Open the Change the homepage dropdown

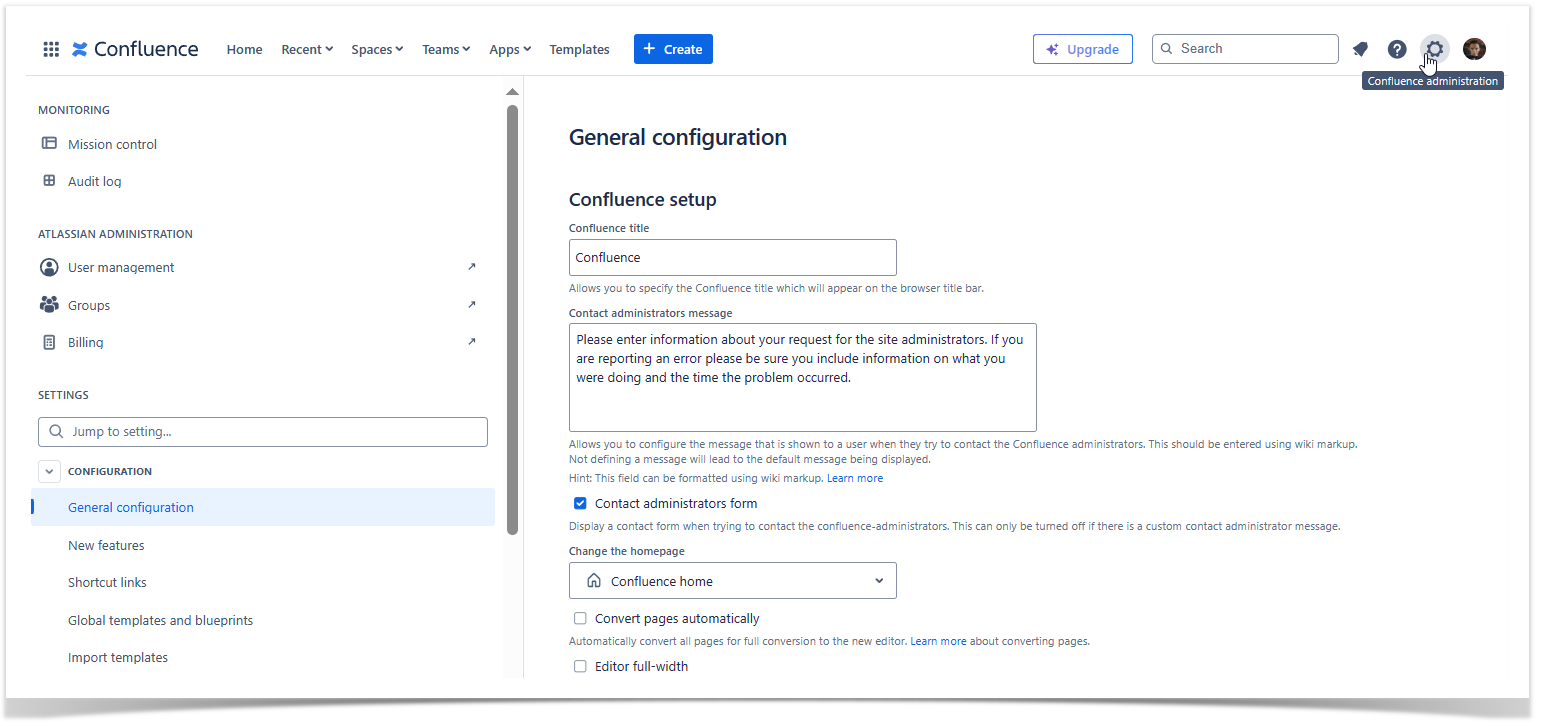(732, 581)
